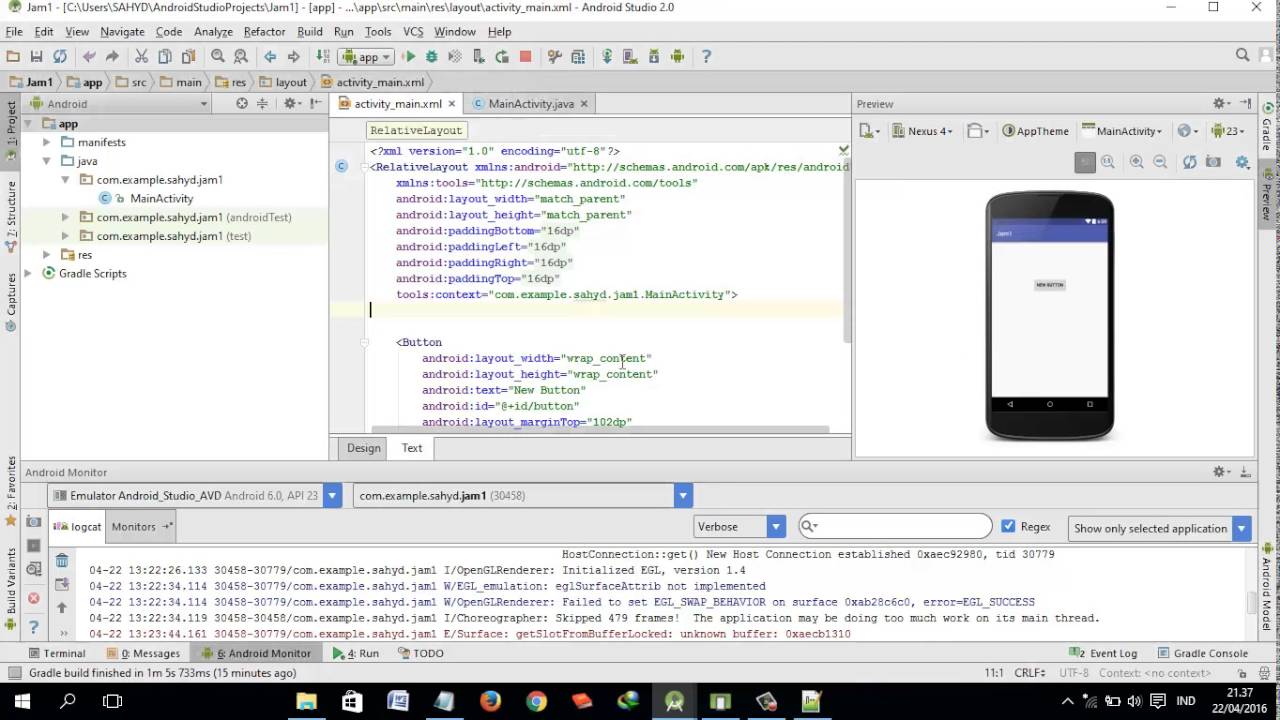Screen dimensions: 1280x720
Task: Switch to MainActivity.java editor tab
Action: 530,103
